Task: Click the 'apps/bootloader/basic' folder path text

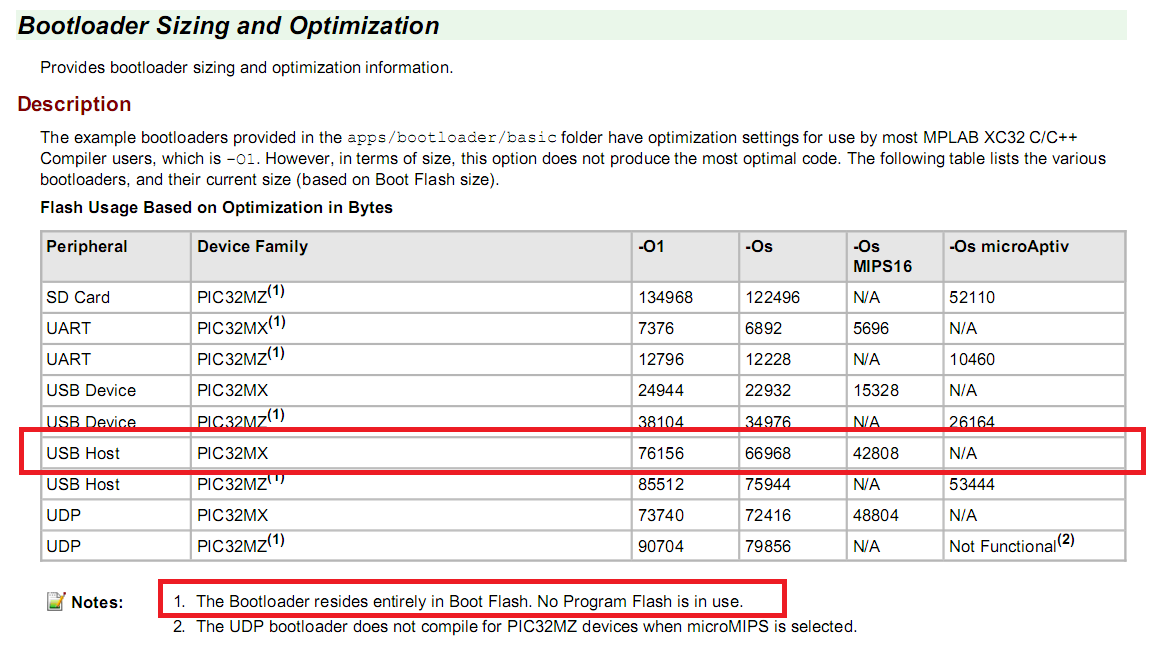Action: [451, 138]
